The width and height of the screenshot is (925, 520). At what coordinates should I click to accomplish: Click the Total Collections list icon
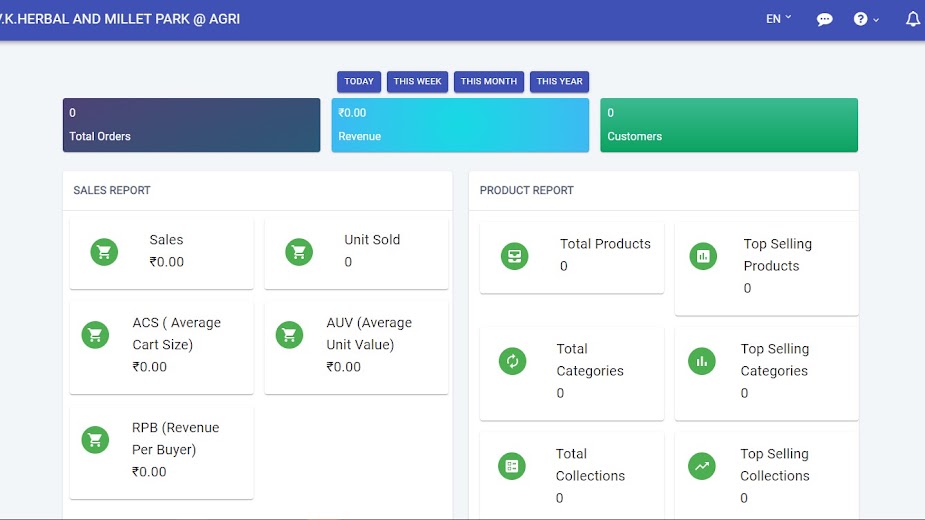tap(511, 466)
